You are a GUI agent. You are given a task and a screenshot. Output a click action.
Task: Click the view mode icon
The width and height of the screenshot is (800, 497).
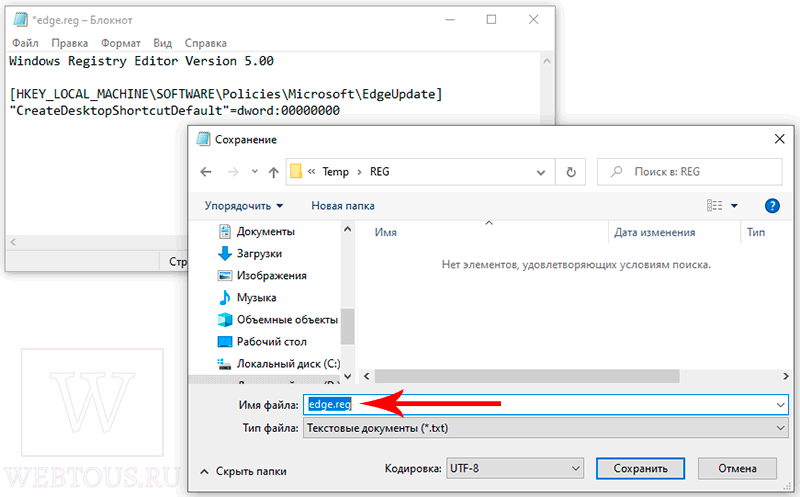click(714, 205)
